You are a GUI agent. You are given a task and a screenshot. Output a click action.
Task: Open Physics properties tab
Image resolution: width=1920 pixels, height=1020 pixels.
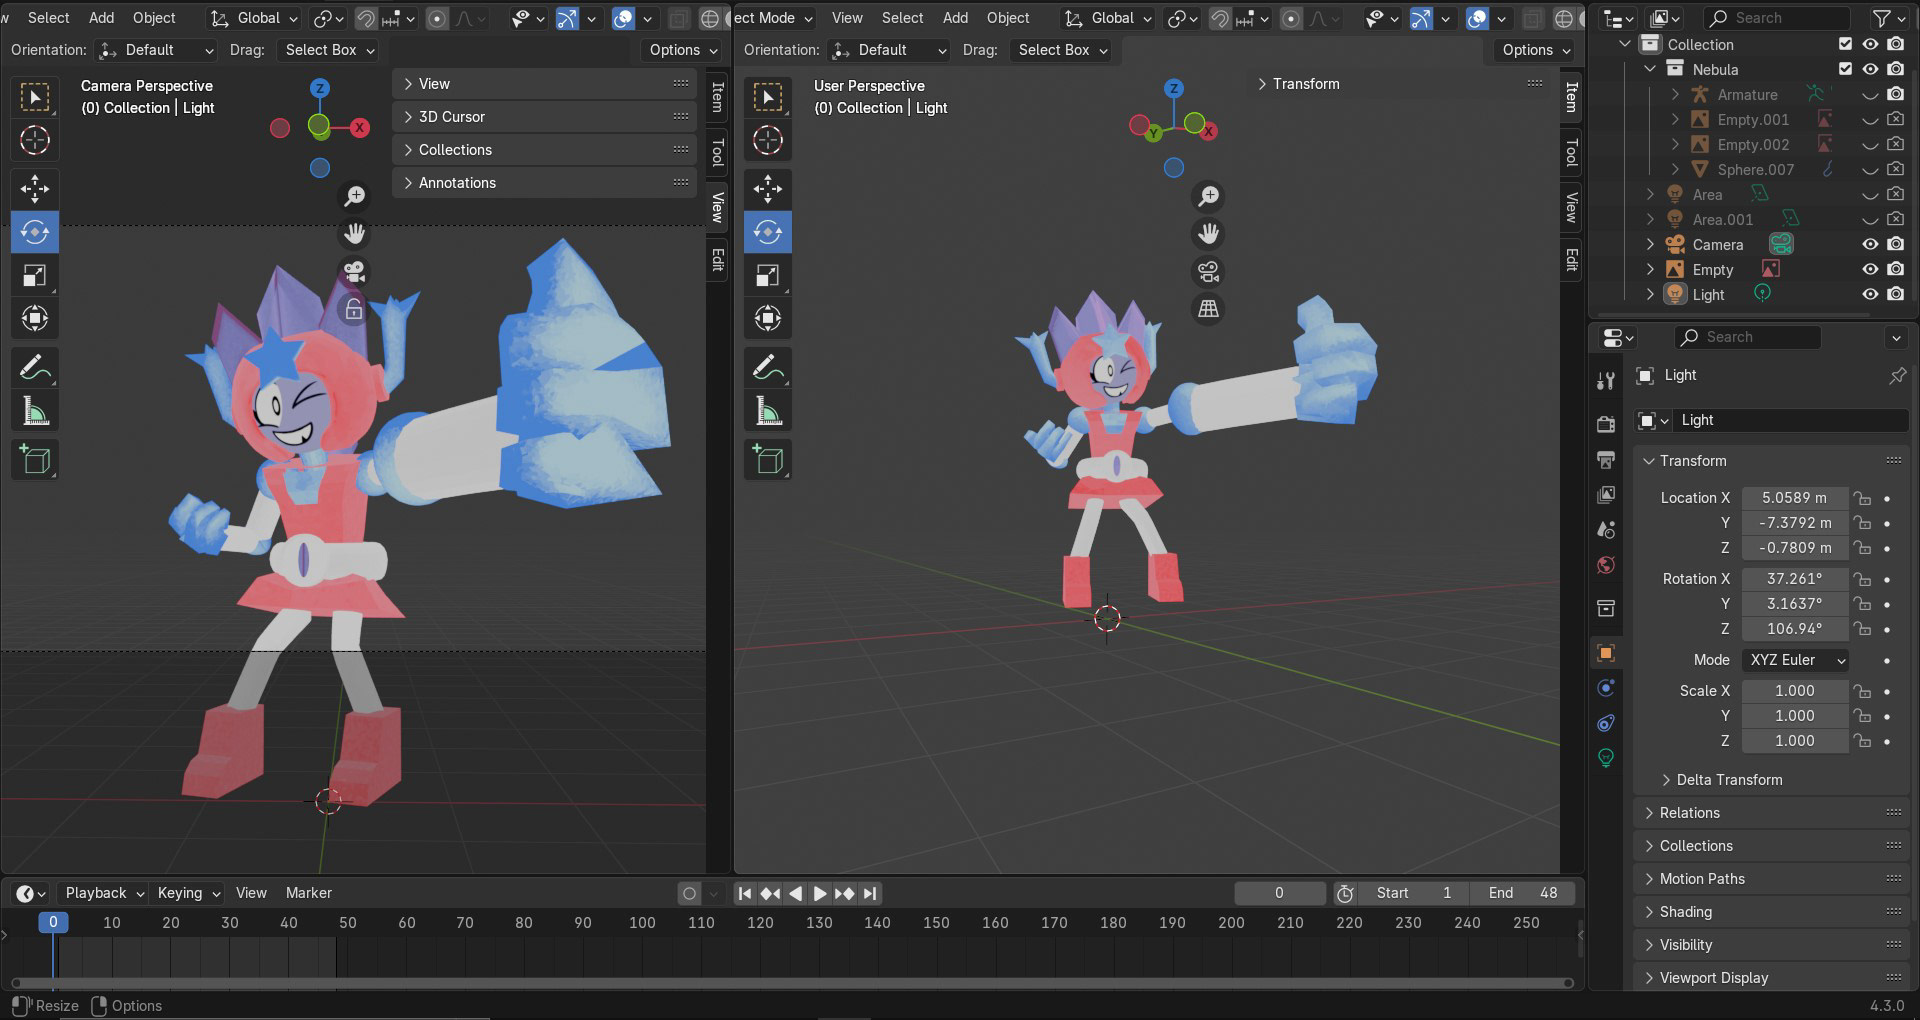pyautogui.click(x=1606, y=688)
